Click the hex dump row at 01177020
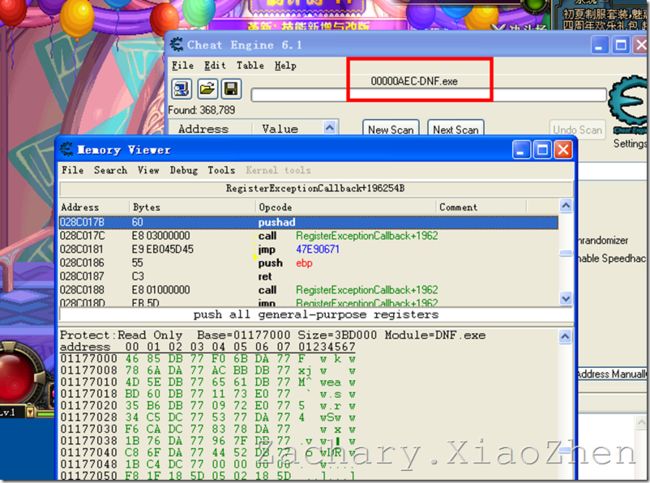The image size is (650, 483). pyautogui.click(x=207, y=405)
